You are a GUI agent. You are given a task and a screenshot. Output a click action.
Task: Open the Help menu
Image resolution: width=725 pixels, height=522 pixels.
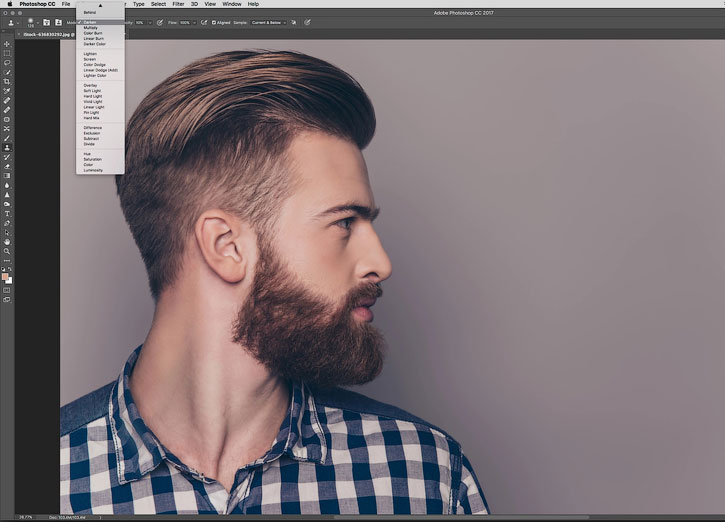point(253,4)
